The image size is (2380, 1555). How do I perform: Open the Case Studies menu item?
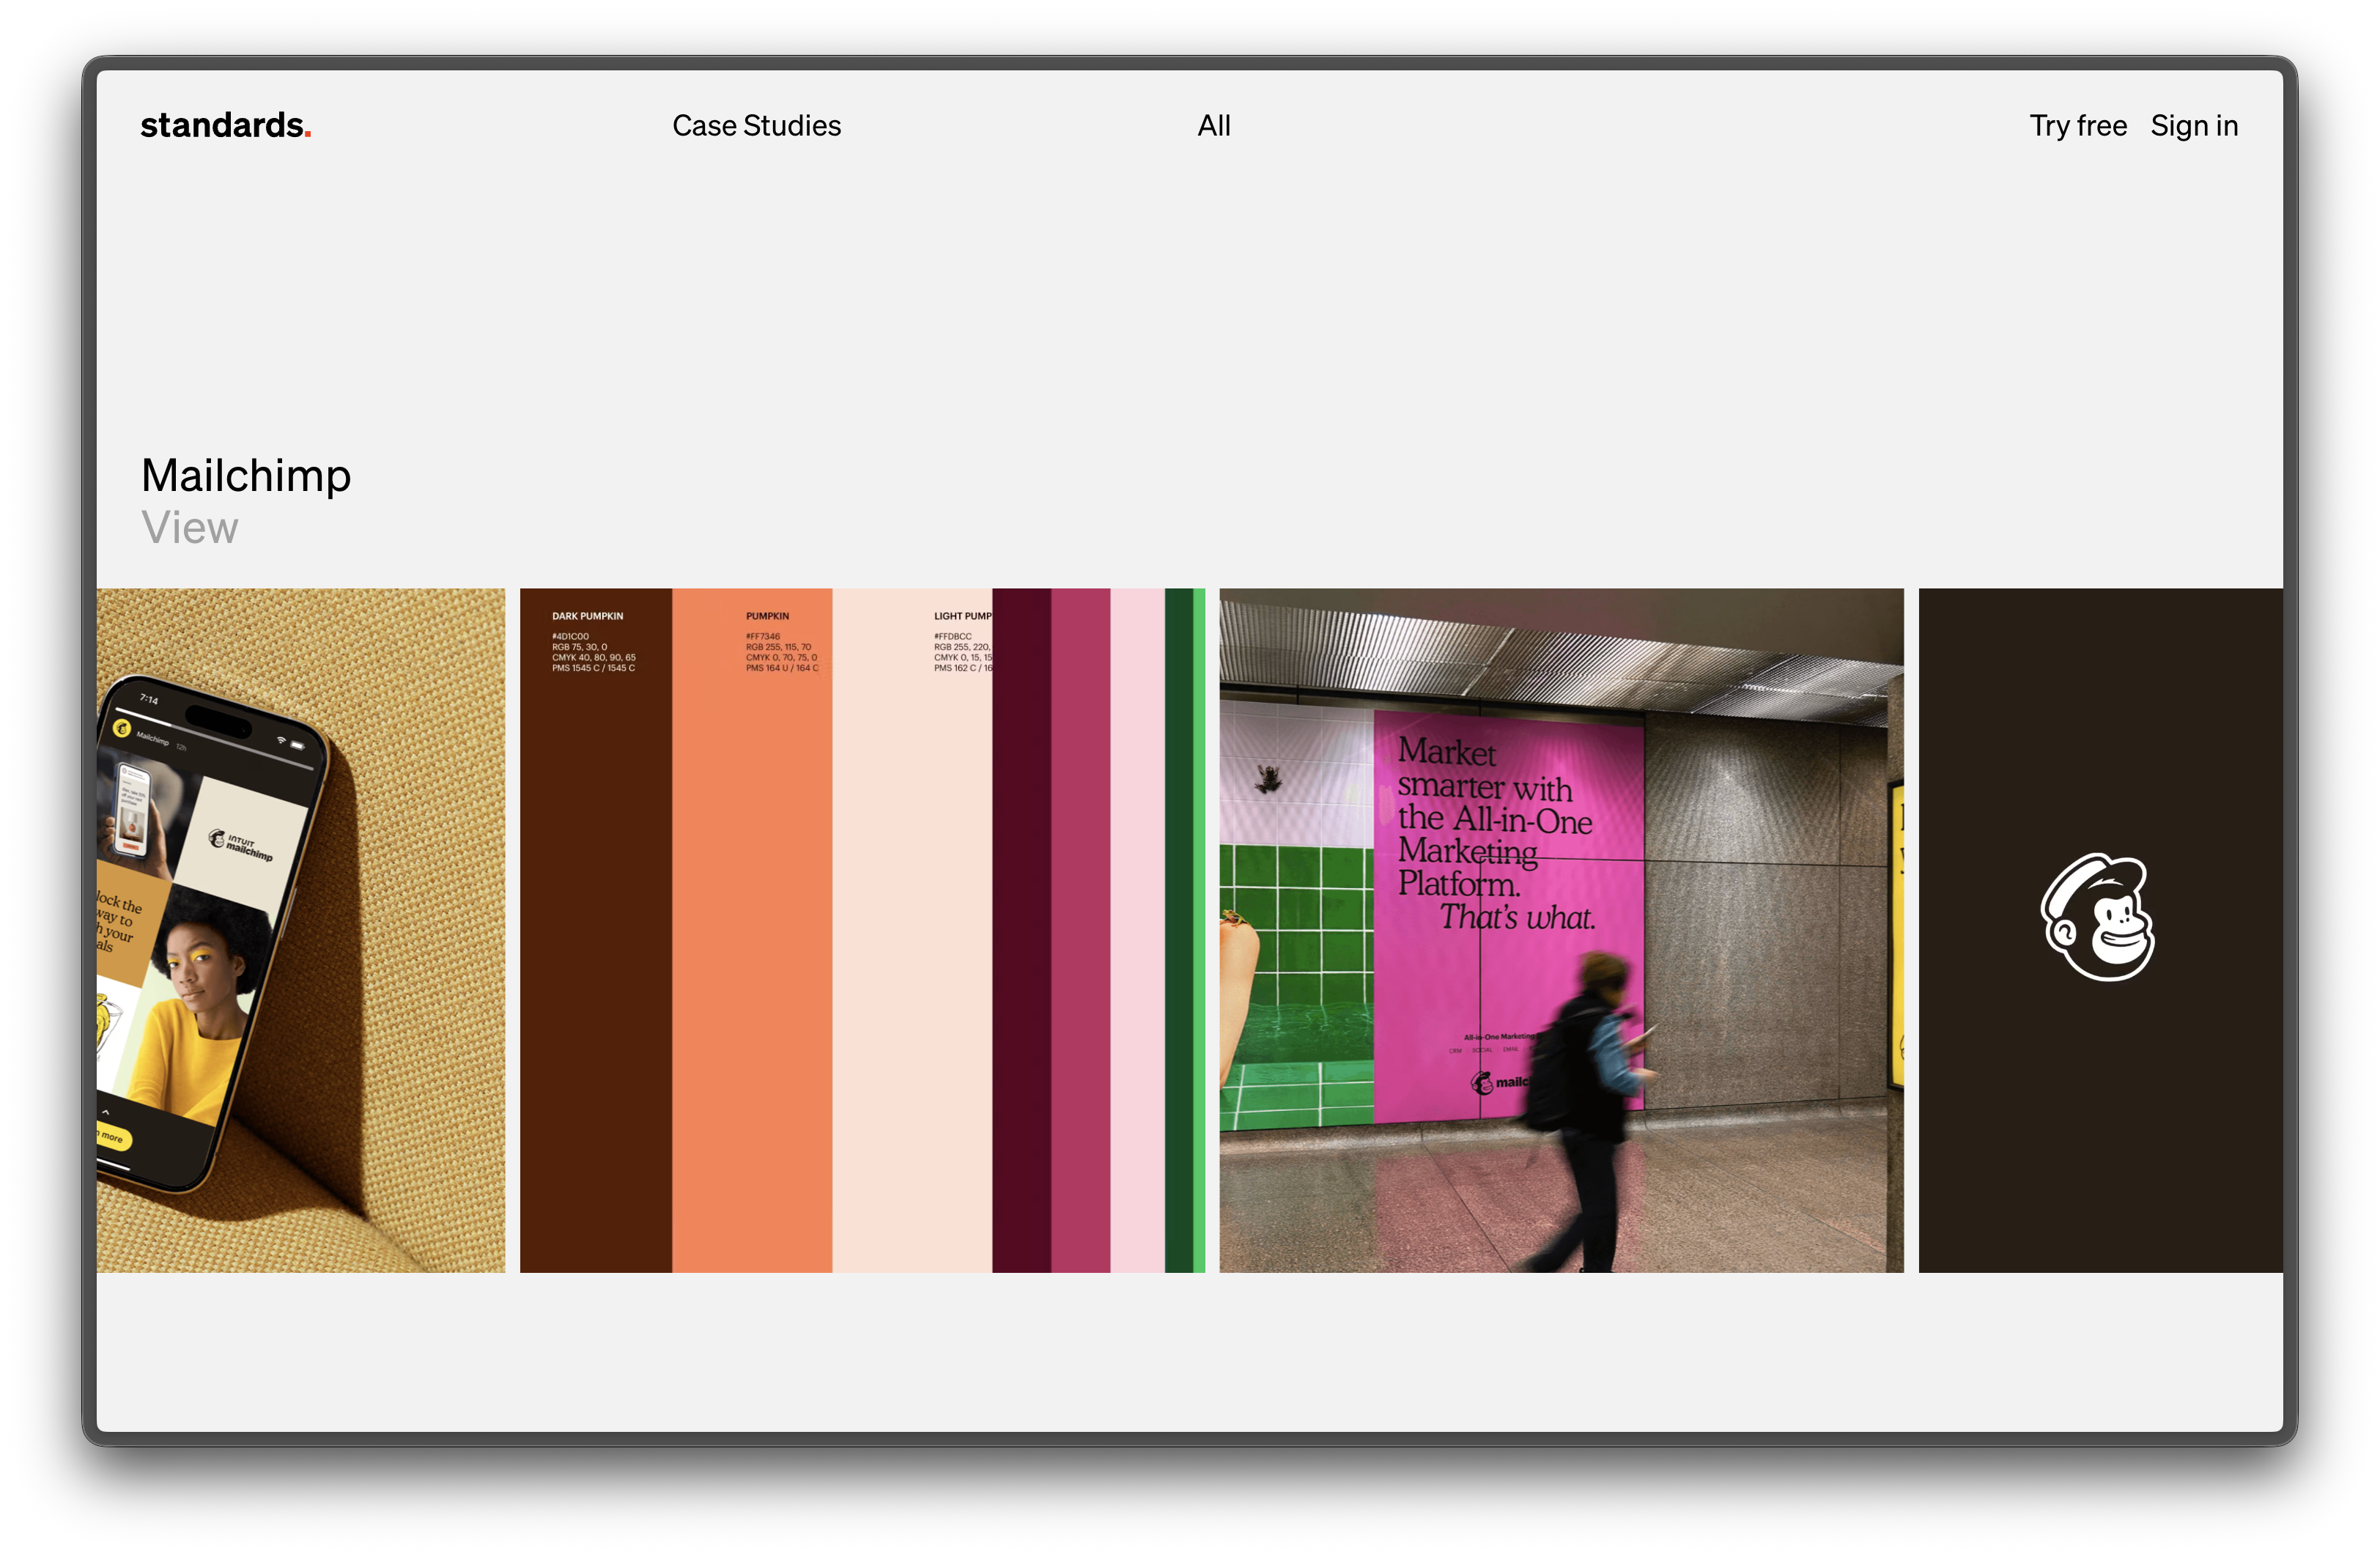tap(756, 126)
